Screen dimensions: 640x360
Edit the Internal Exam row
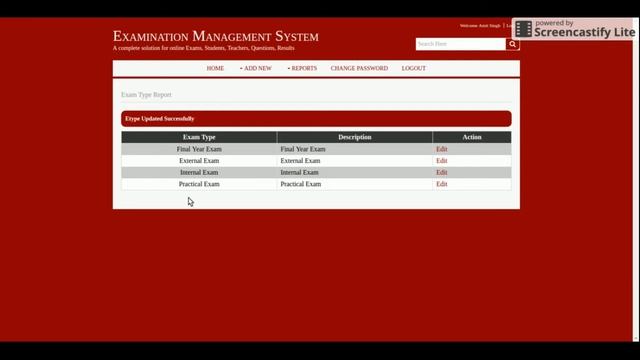442,172
